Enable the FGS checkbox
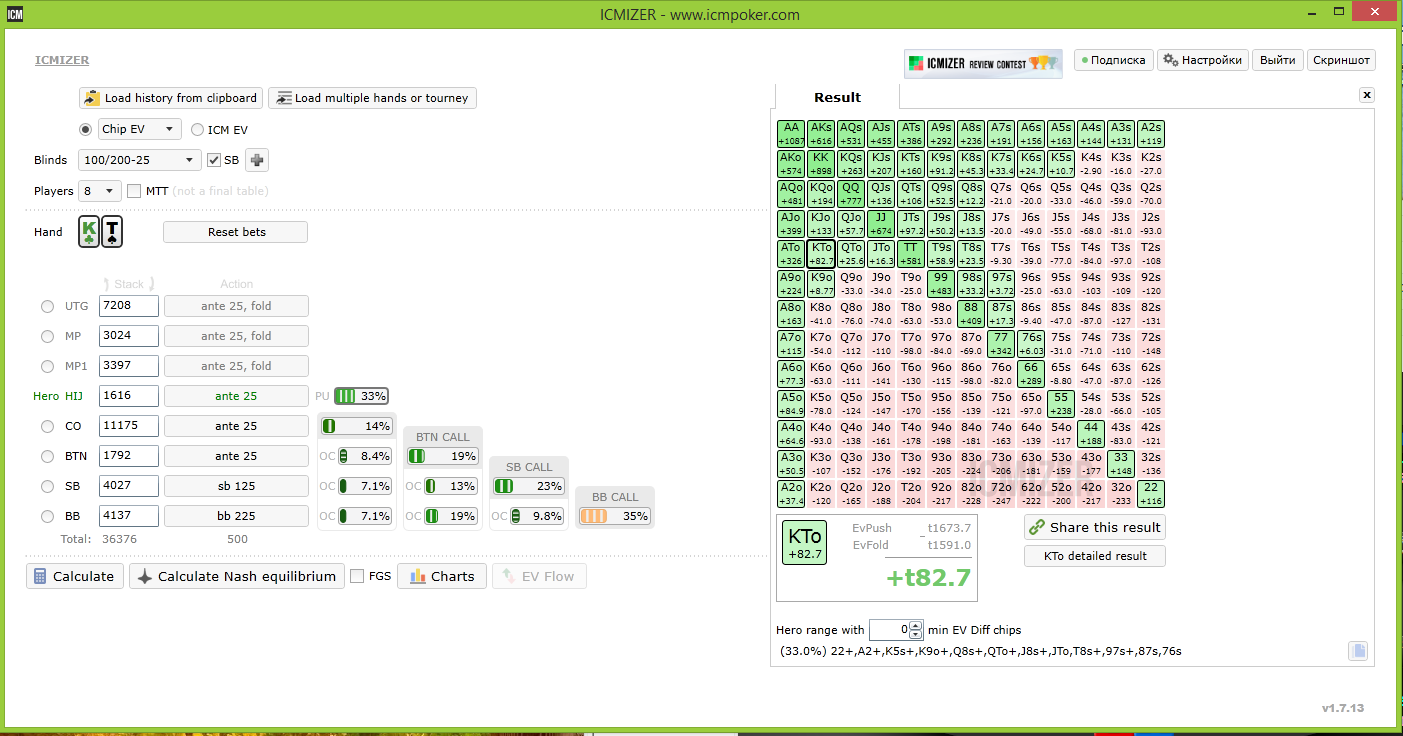The height and width of the screenshot is (736, 1403). (357, 576)
